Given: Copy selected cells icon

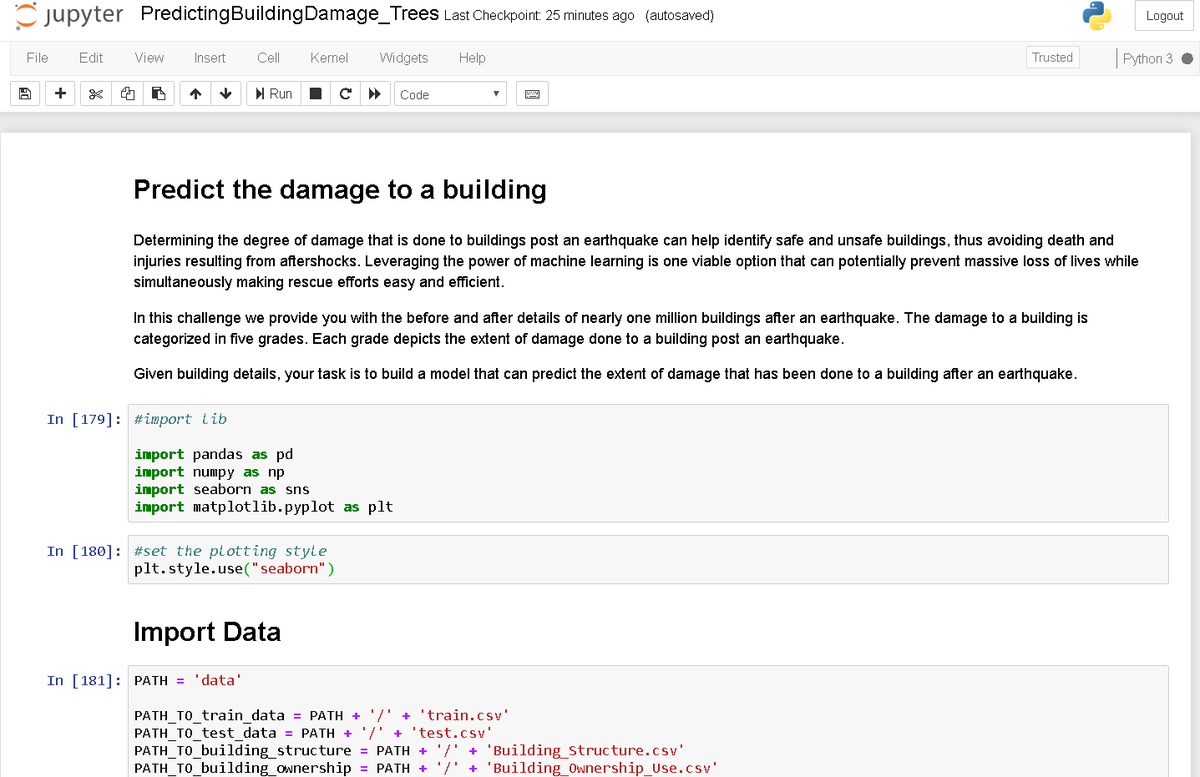Looking at the screenshot, I should click(x=127, y=94).
